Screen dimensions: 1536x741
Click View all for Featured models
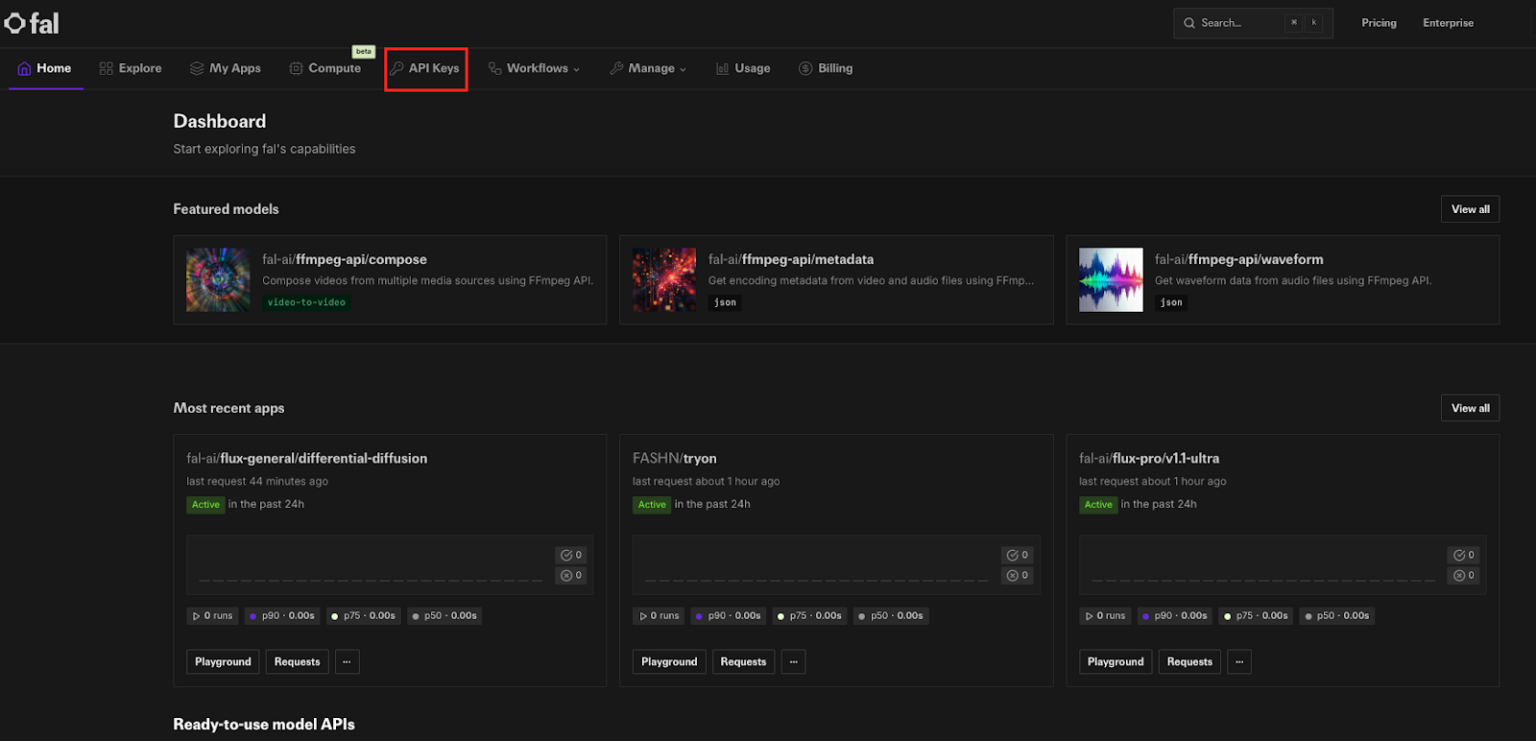coord(1470,209)
